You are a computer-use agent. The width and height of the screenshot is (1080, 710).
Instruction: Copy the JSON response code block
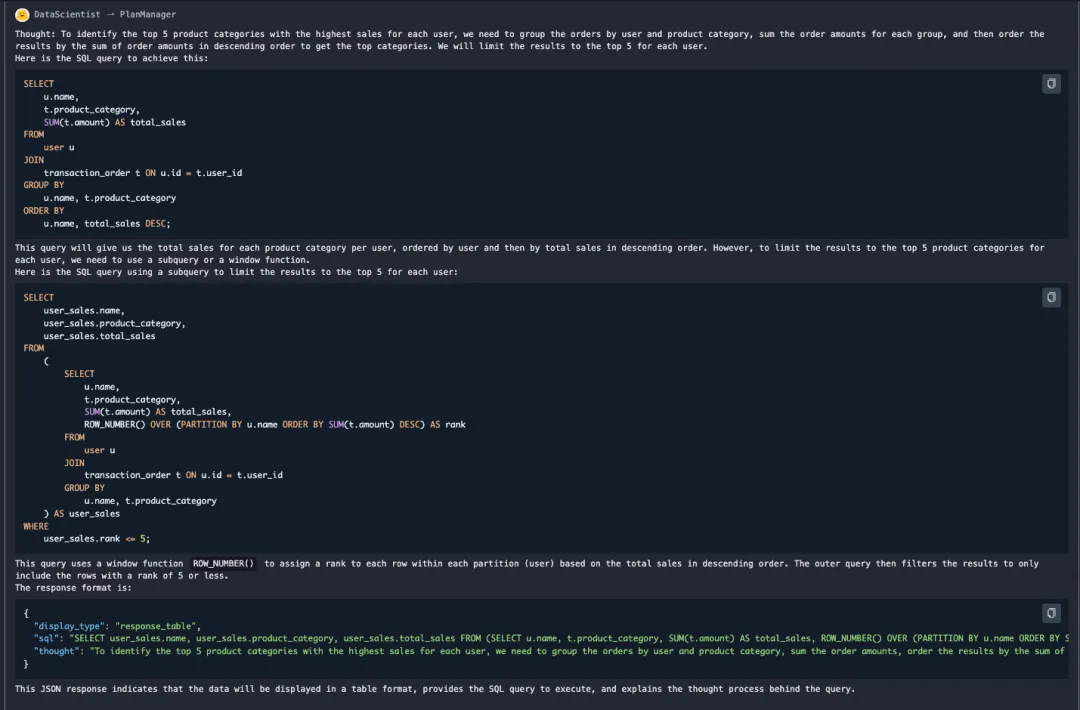point(1050,613)
